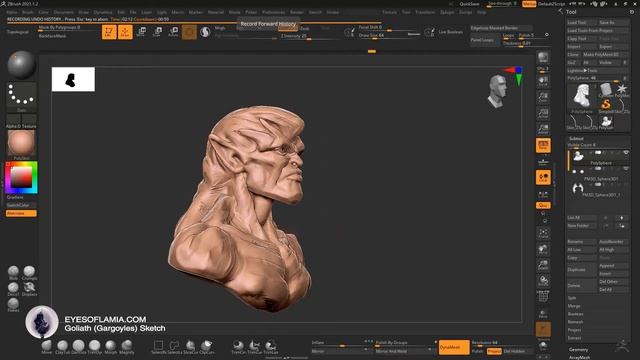Image resolution: width=640 pixels, height=360 pixels.
Task: Toggle Edit mode button in top toolbar
Action: click(x=109, y=32)
